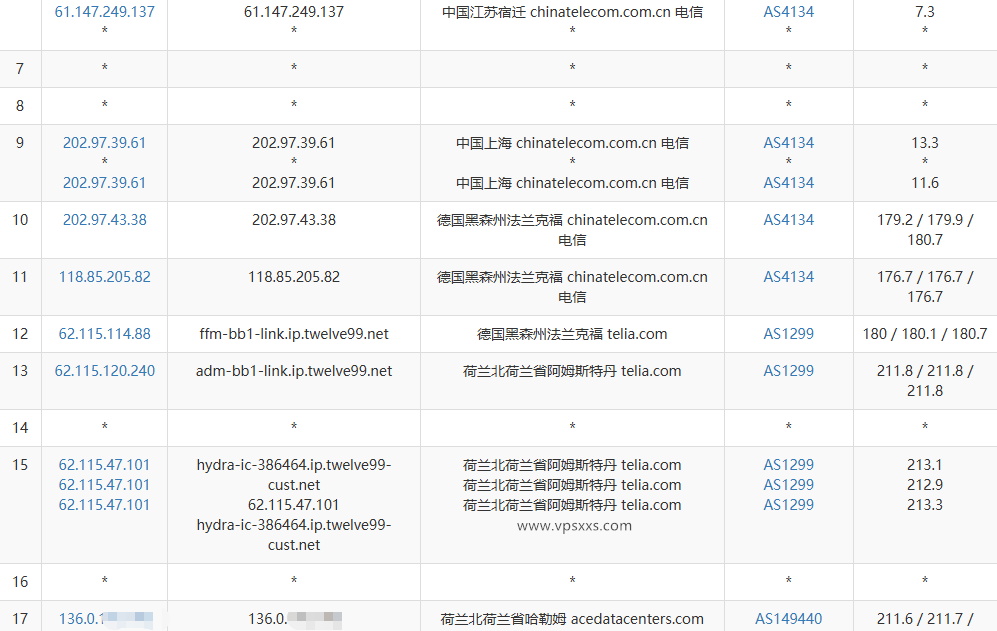This screenshot has height=631, width=997.
Task: Select hop number 10
Action: click(x=20, y=219)
